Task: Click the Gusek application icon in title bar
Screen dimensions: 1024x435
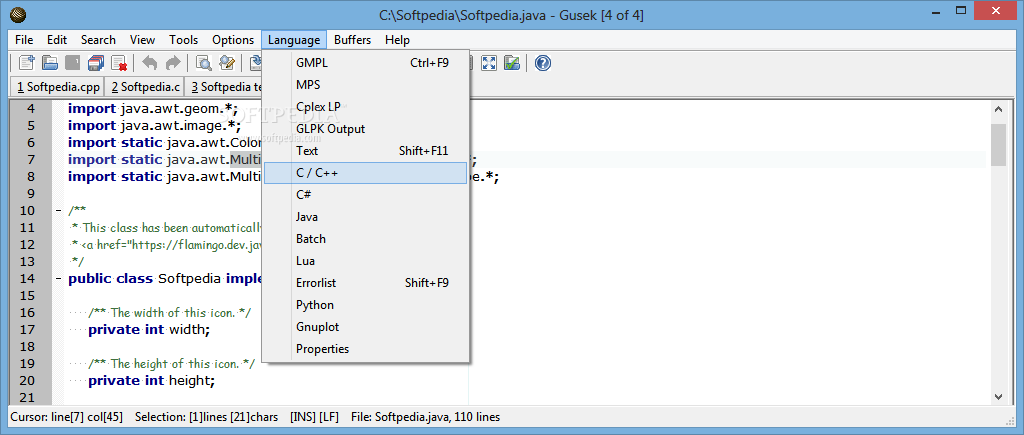Action: (x=20, y=14)
